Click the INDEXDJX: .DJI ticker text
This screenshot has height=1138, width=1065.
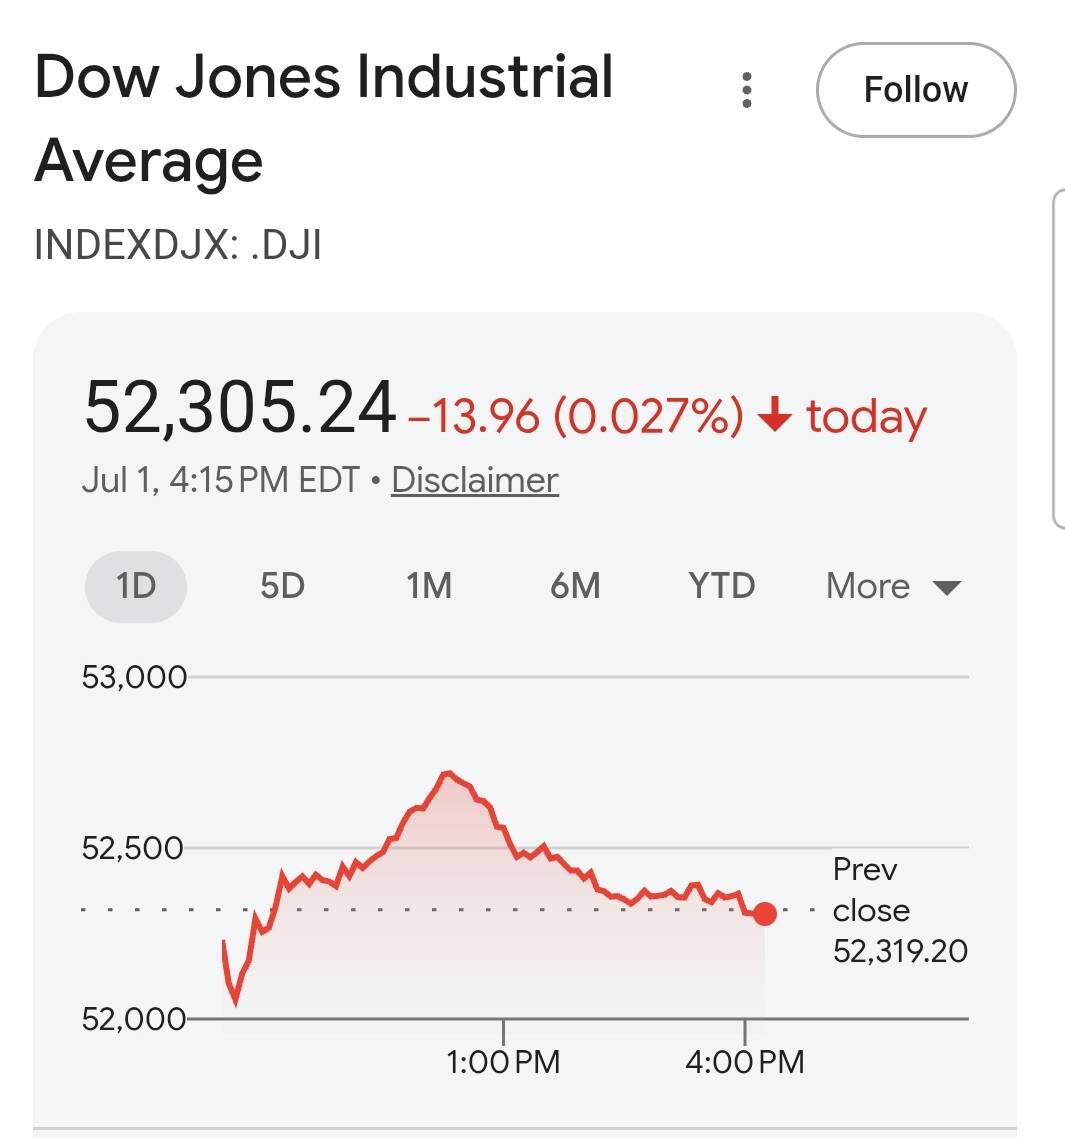coord(178,245)
